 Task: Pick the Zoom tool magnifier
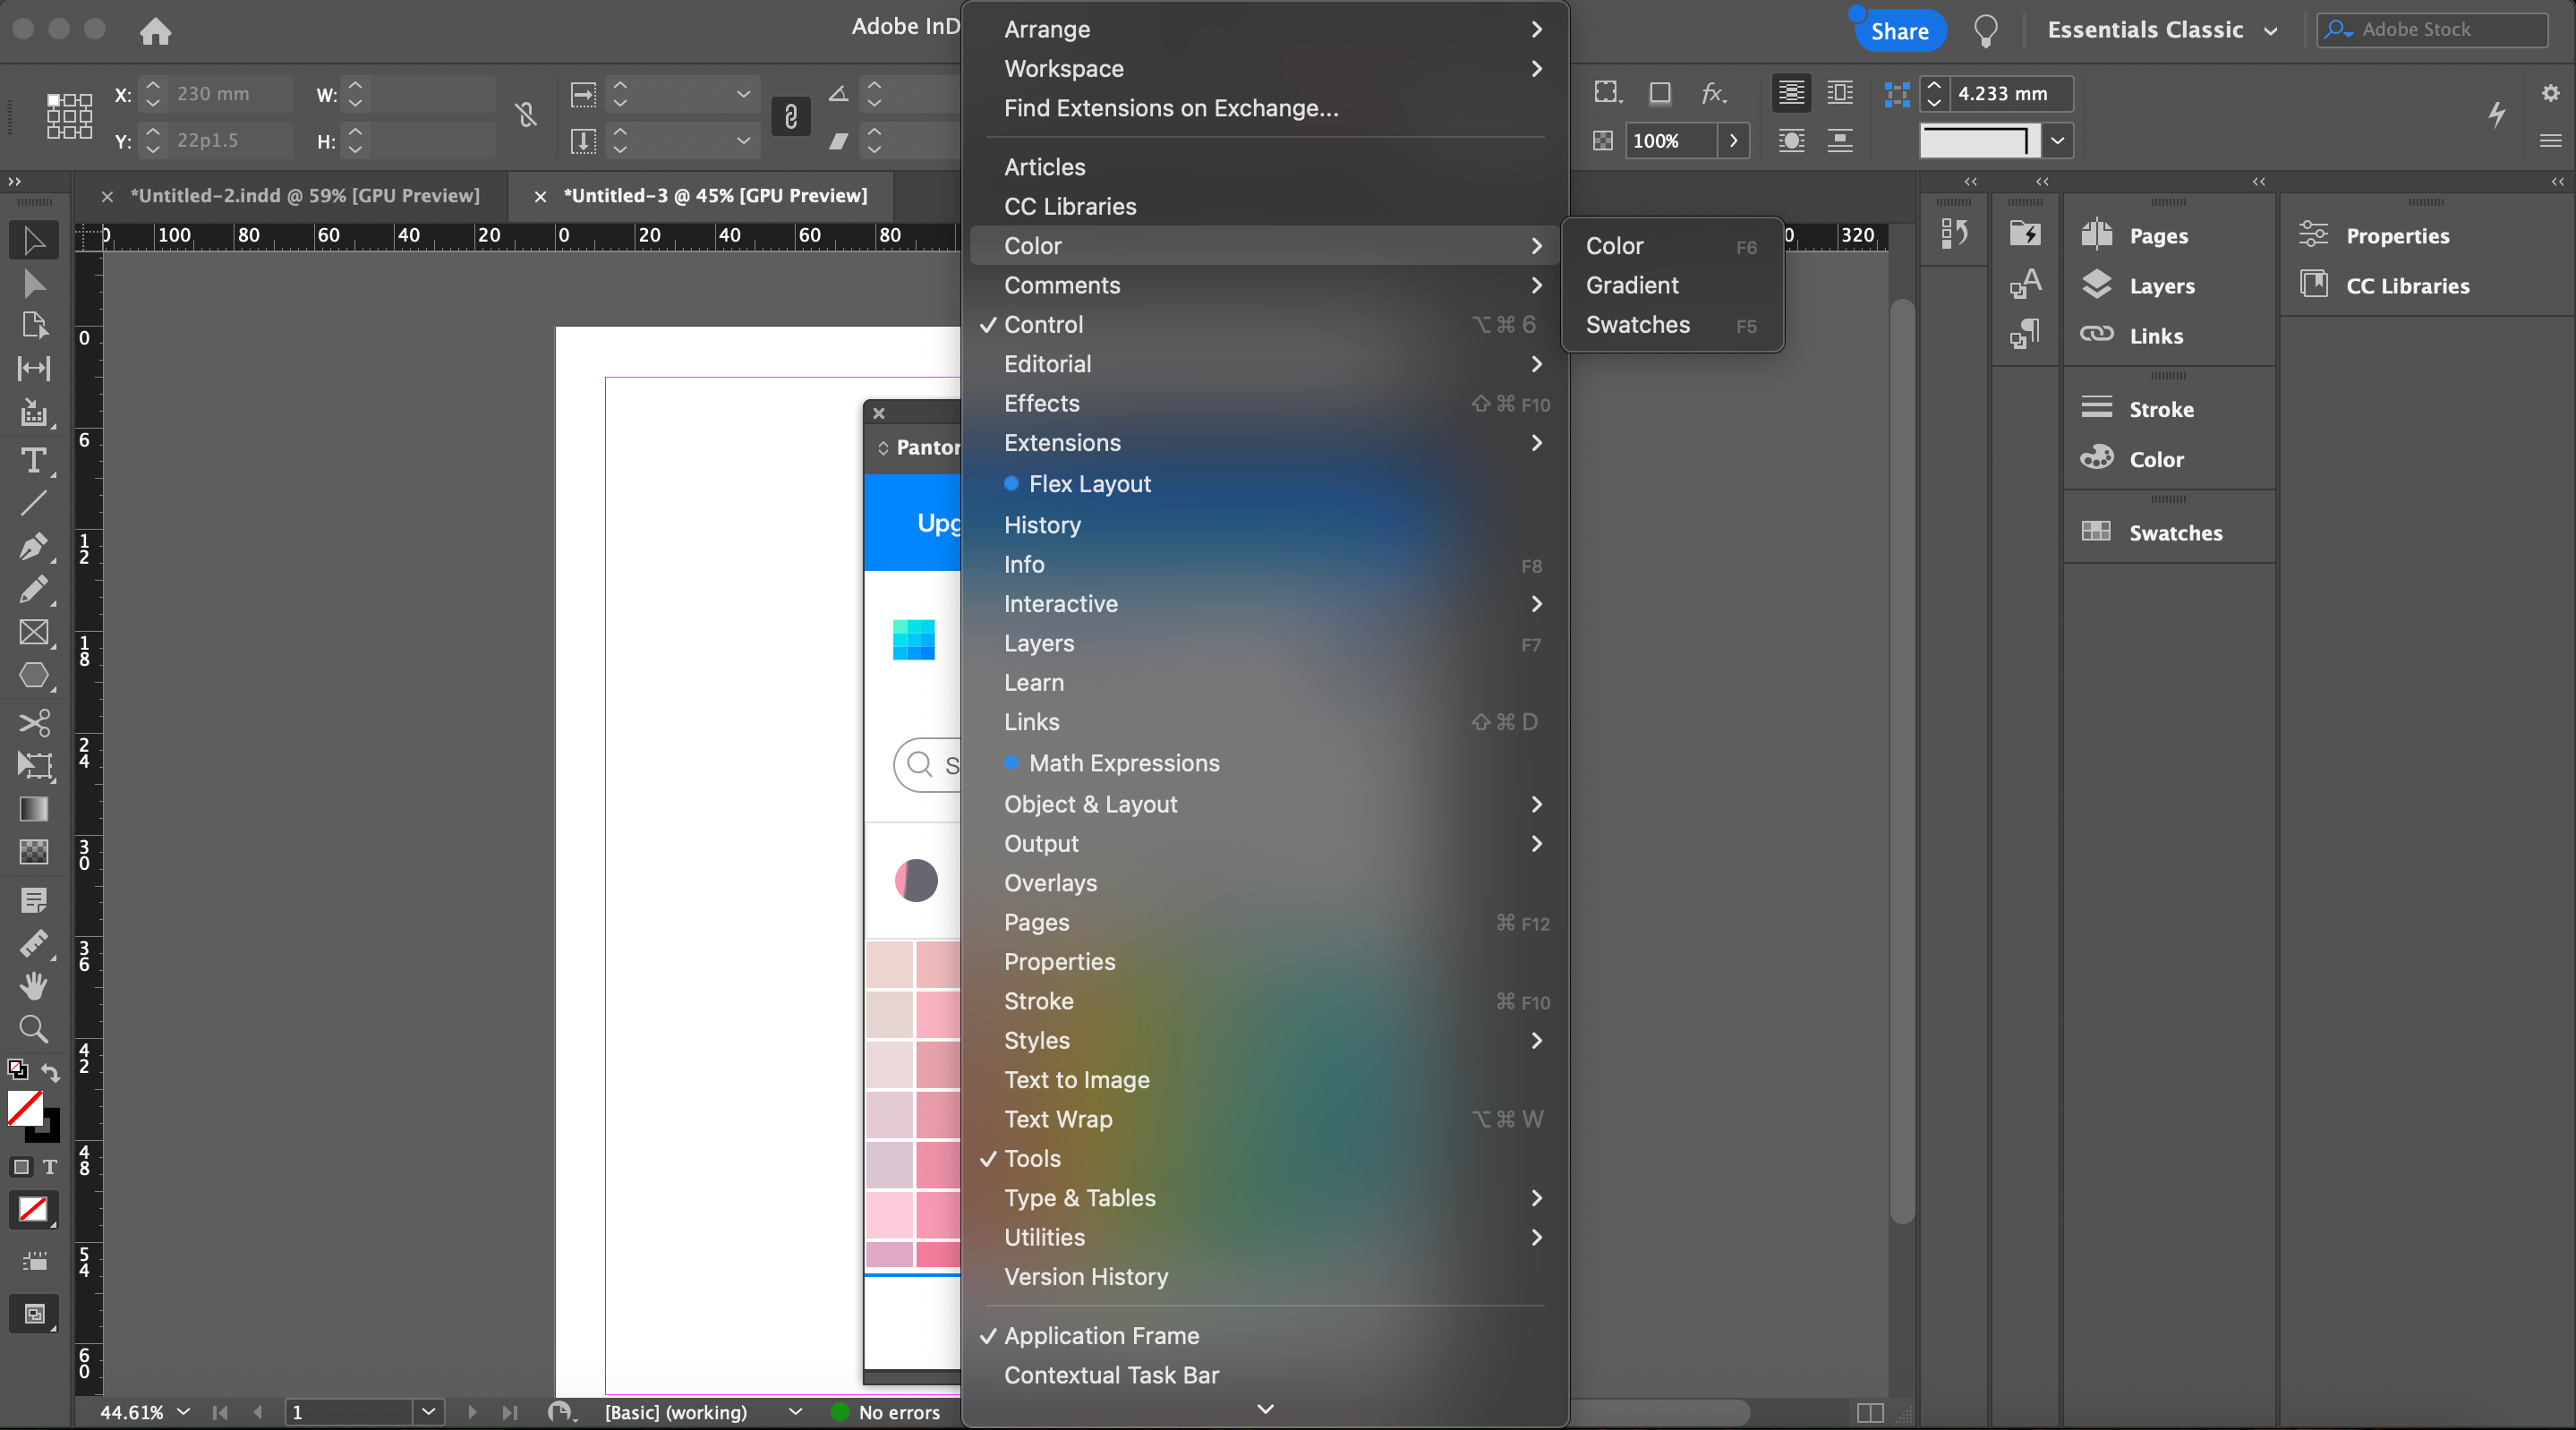tap(33, 1028)
